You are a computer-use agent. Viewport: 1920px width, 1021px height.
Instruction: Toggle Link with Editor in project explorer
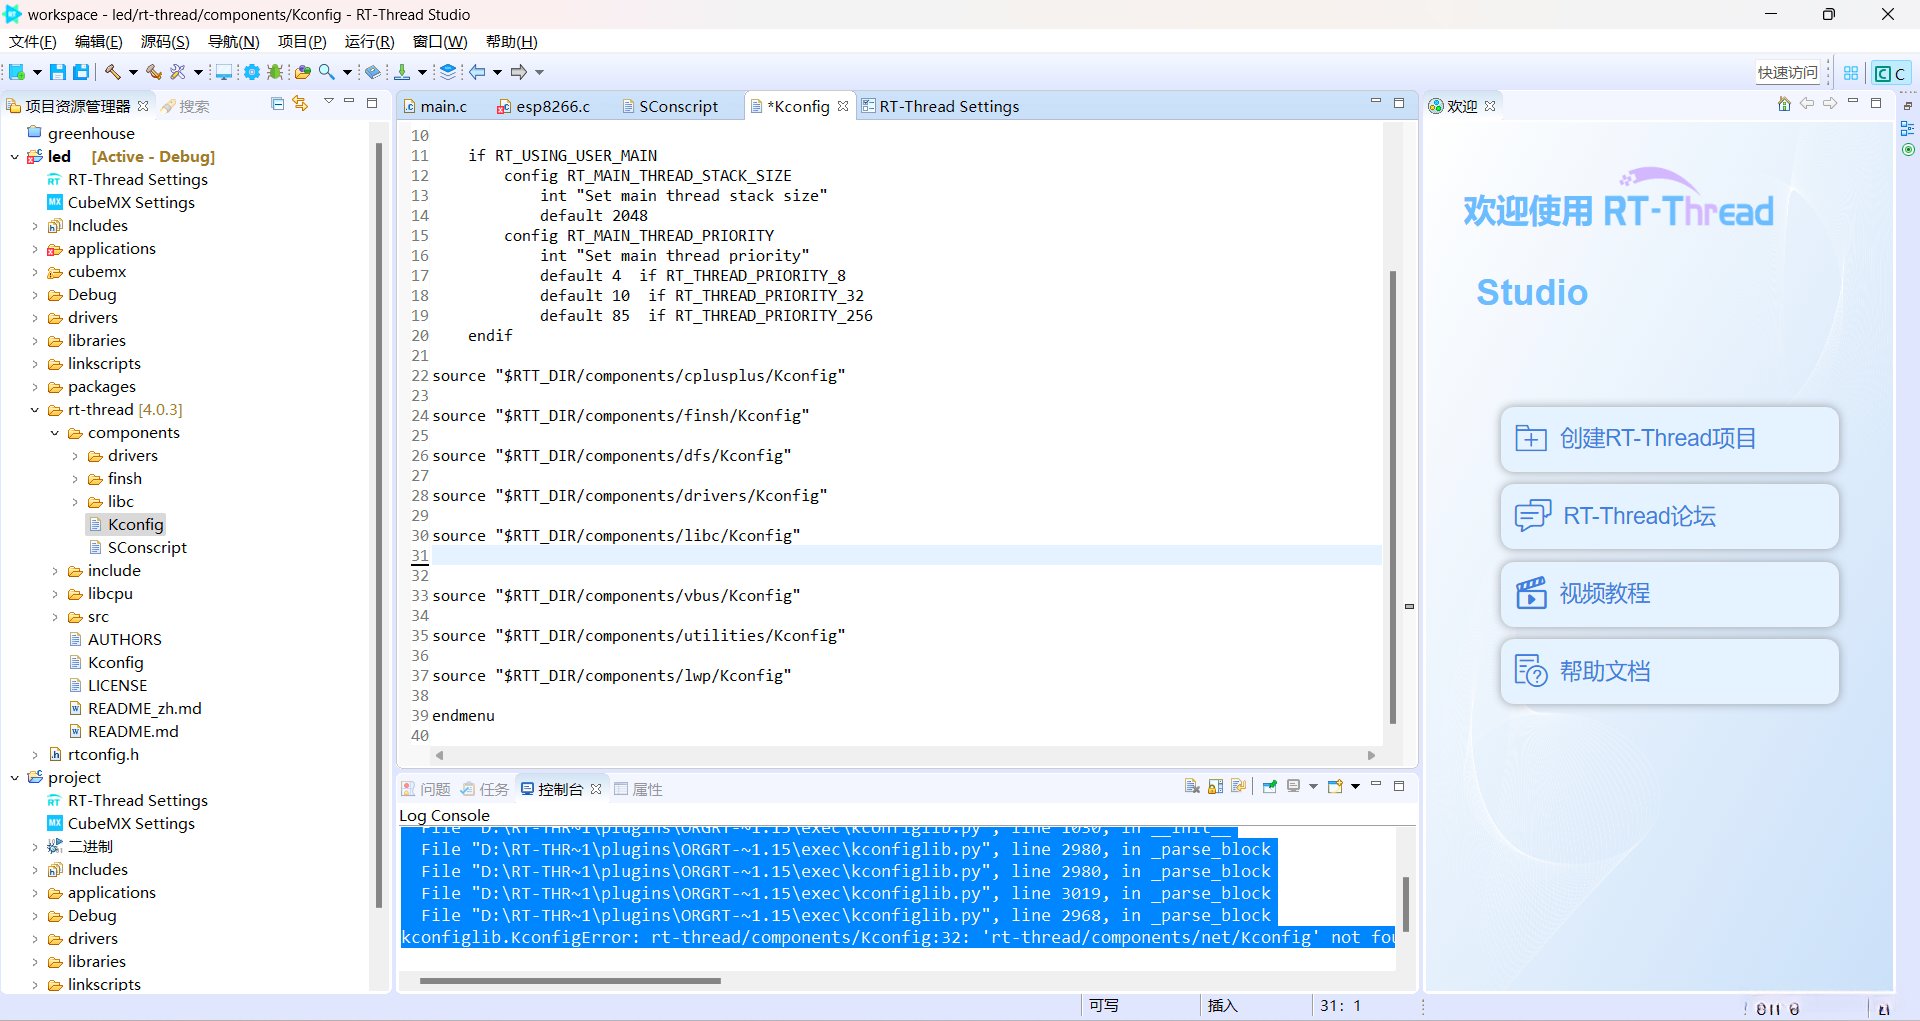click(300, 104)
